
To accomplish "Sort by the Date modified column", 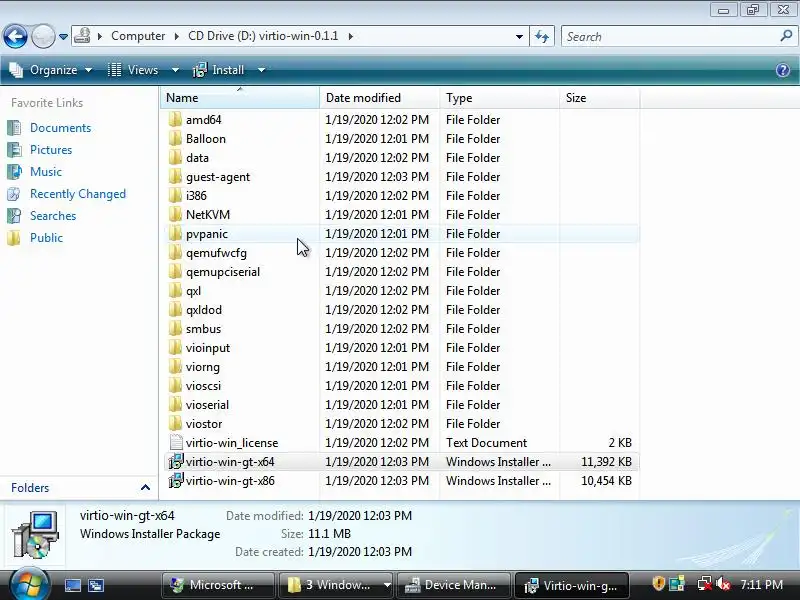I will (379, 97).
